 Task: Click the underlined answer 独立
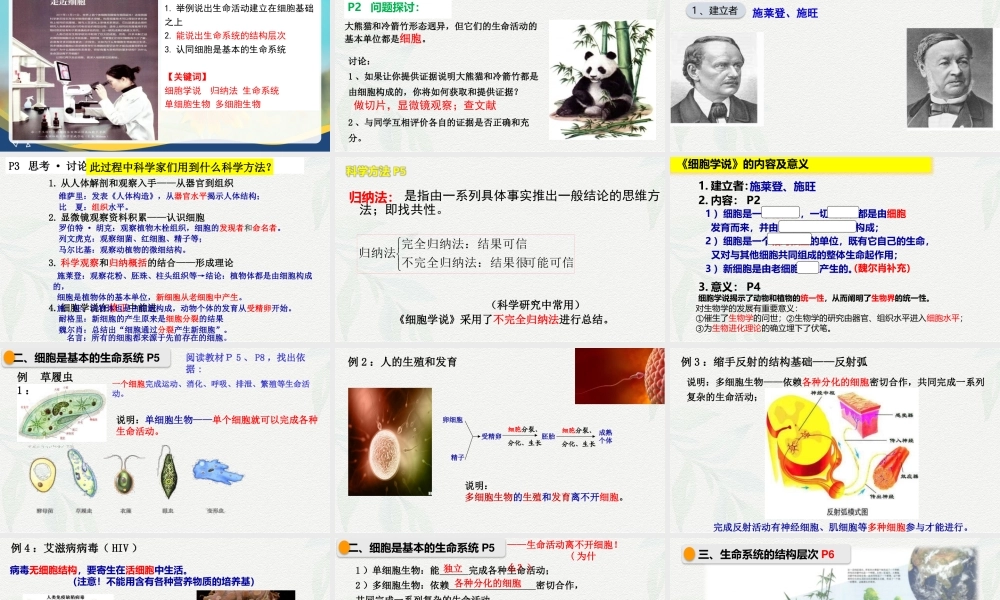coord(452,569)
